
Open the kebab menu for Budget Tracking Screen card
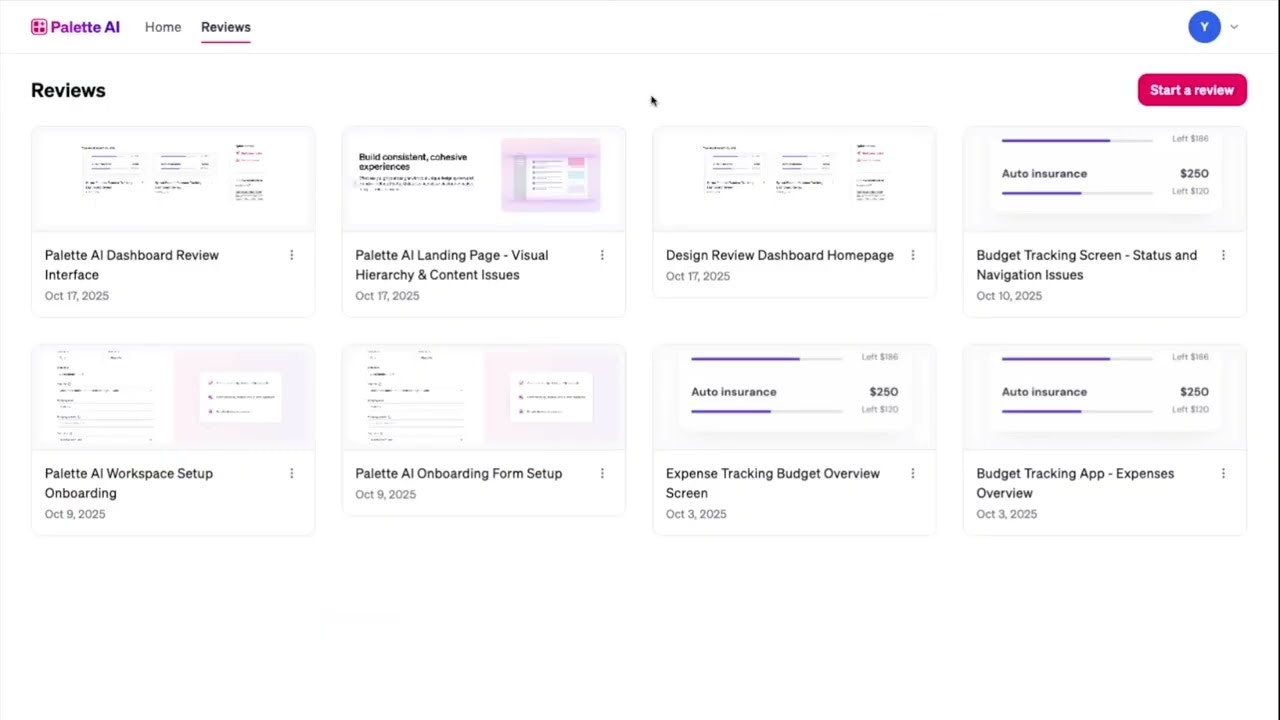(x=1223, y=255)
